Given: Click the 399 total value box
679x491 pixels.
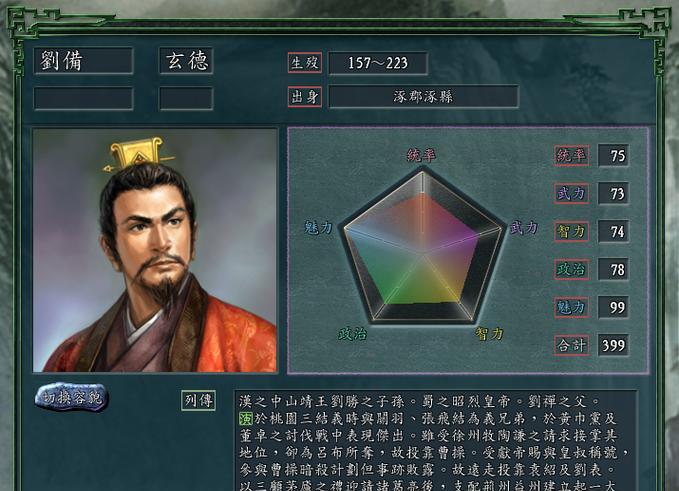Looking at the screenshot, I should pos(613,345).
